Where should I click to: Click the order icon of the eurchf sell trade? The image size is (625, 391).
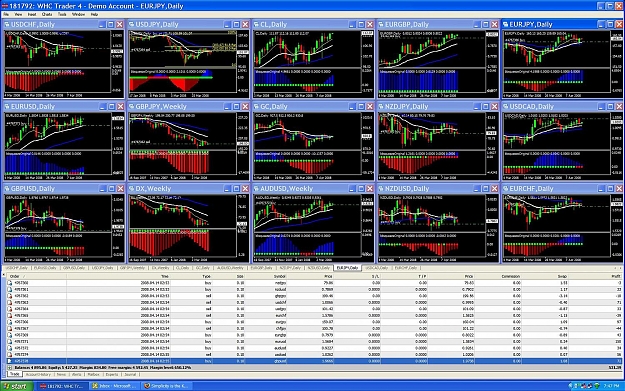tap(10, 316)
